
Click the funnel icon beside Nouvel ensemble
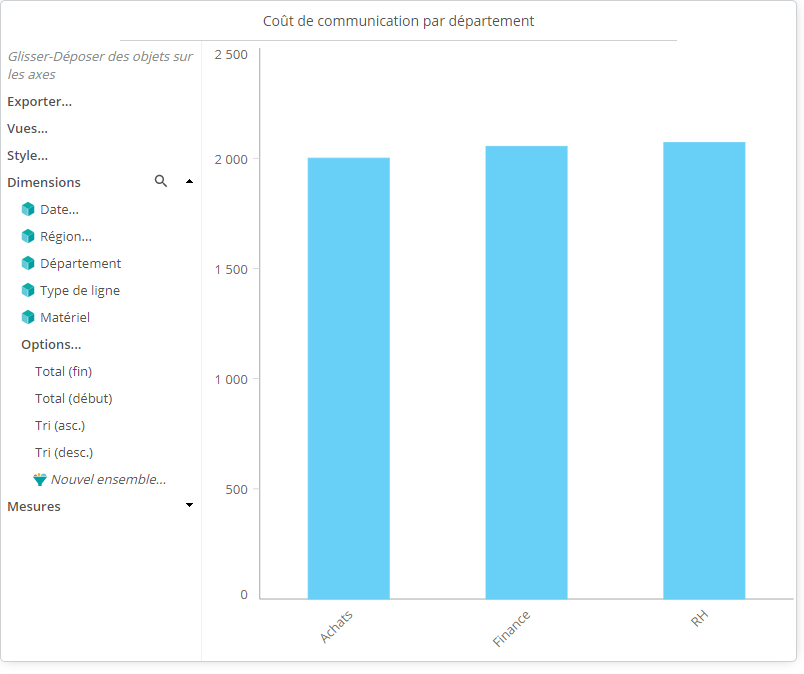[x=40, y=479]
